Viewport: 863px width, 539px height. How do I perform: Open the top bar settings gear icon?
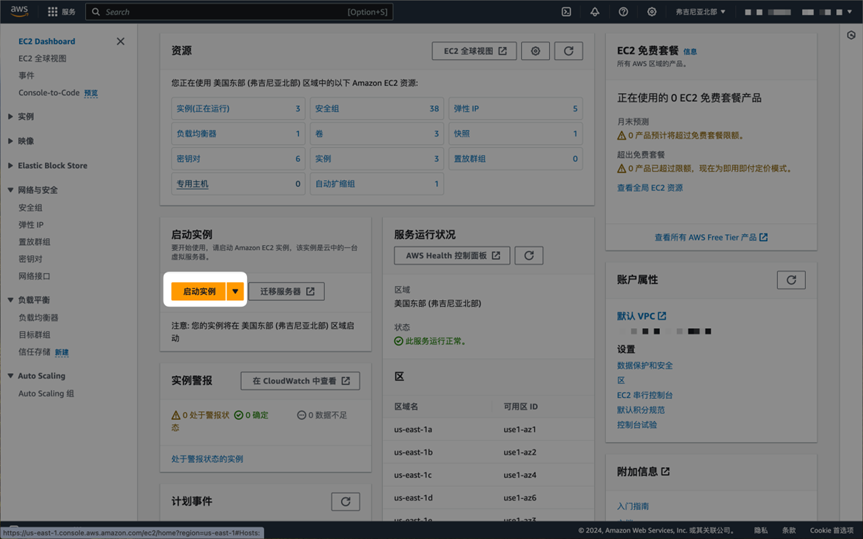(652, 12)
